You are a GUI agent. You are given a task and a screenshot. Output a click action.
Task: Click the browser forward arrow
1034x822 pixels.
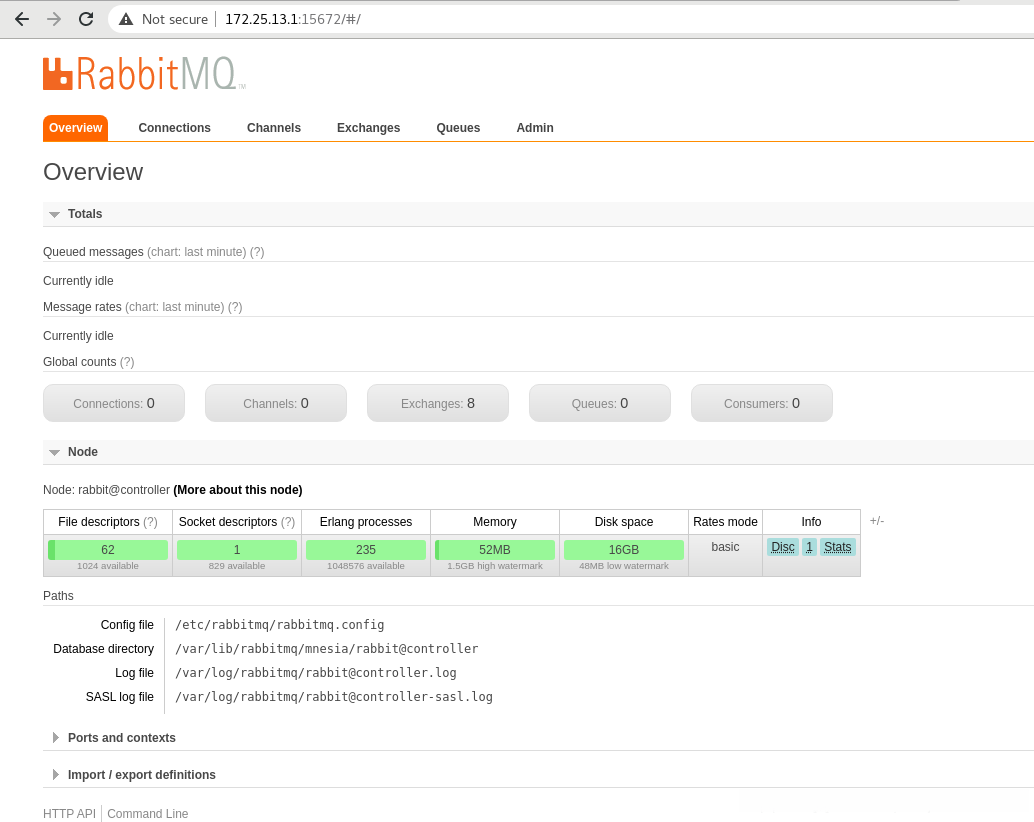[54, 19]
